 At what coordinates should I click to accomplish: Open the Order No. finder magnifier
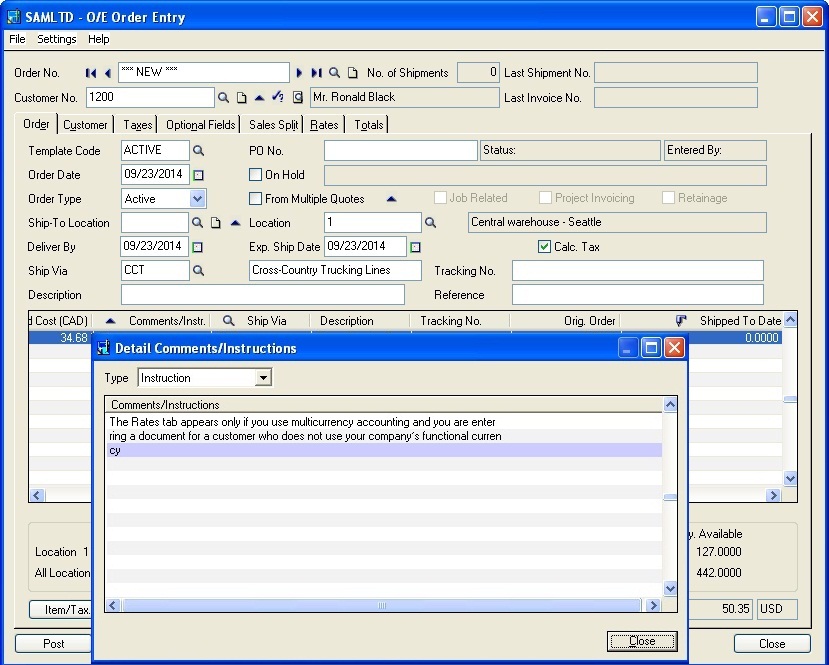[335, 73]
